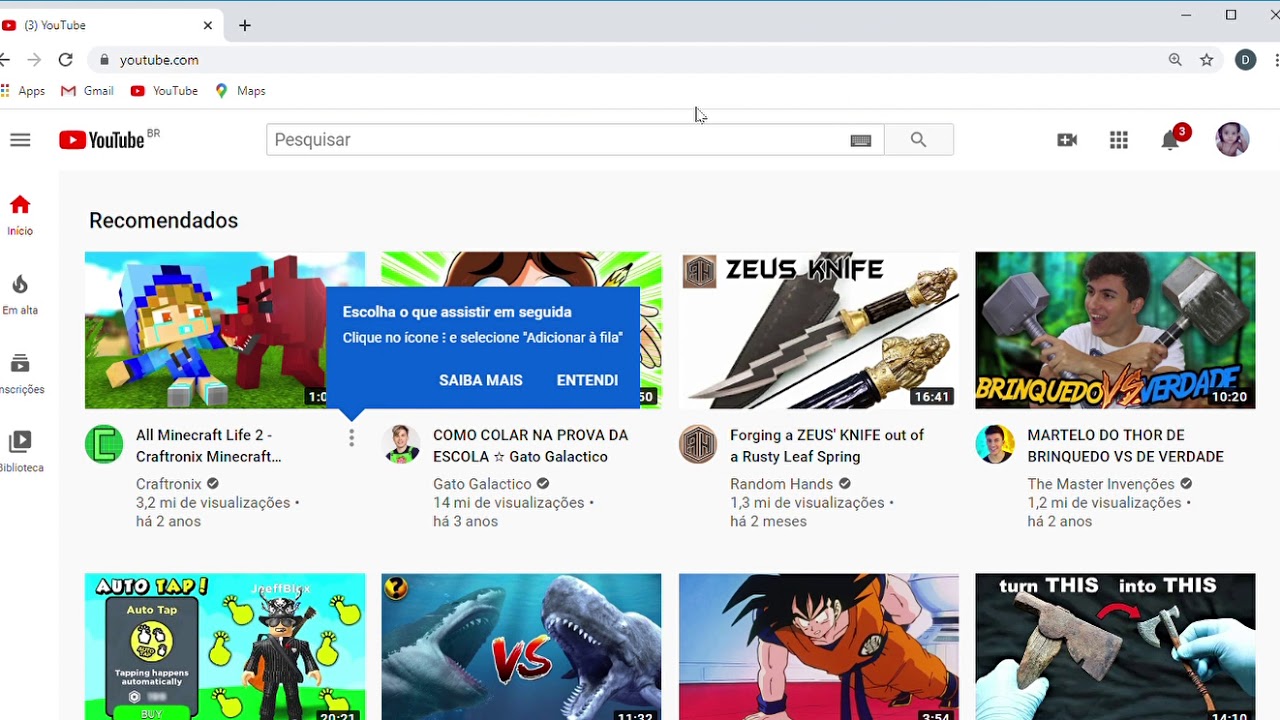Open the Apps bookmark shortcut
Viewport: 1280px width, 720px height.
click(23, 91)
